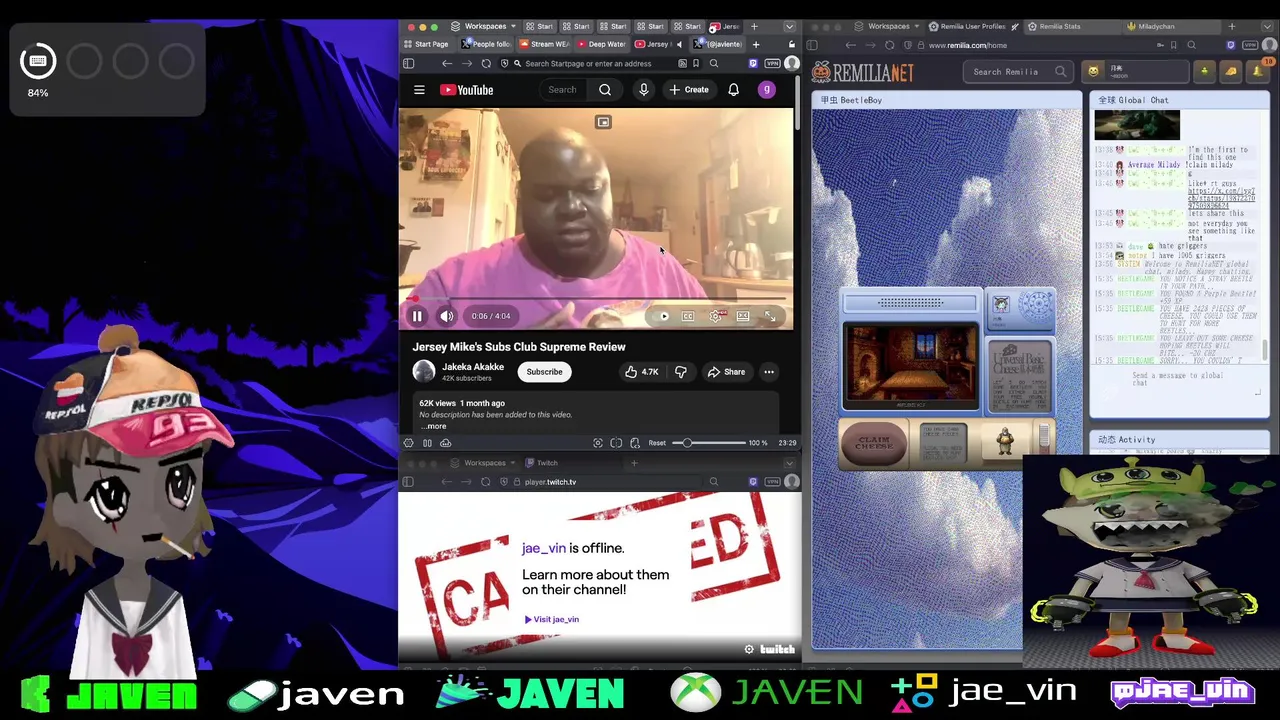Expand tab list chevron in Remilia window

pyautogui.click(x=1266, y=26)
